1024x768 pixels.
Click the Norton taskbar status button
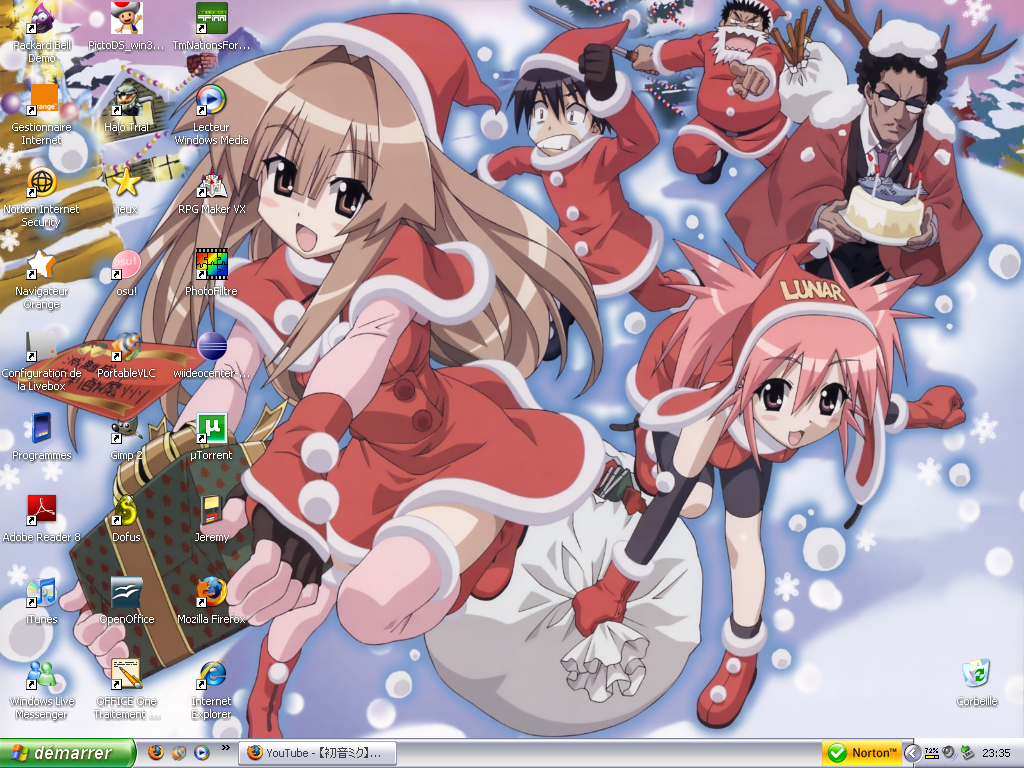pyautogui.click(x=861, y=753)
